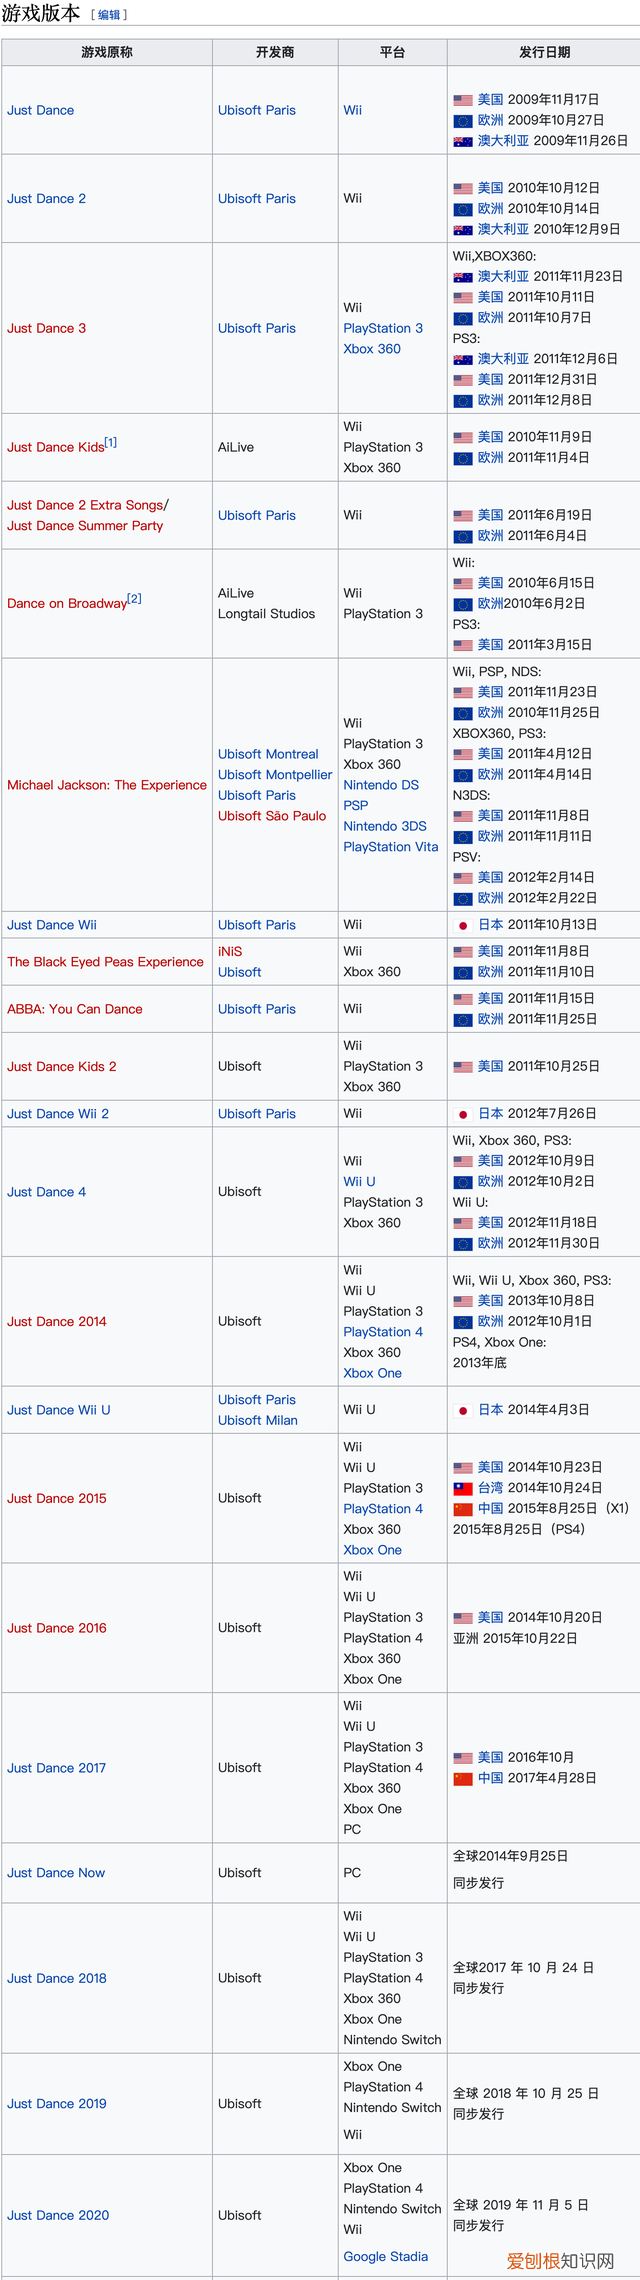Click the Australia flag beside 2009年11月26日
The height and width of the screenshot is (2280, 640).
463,141
